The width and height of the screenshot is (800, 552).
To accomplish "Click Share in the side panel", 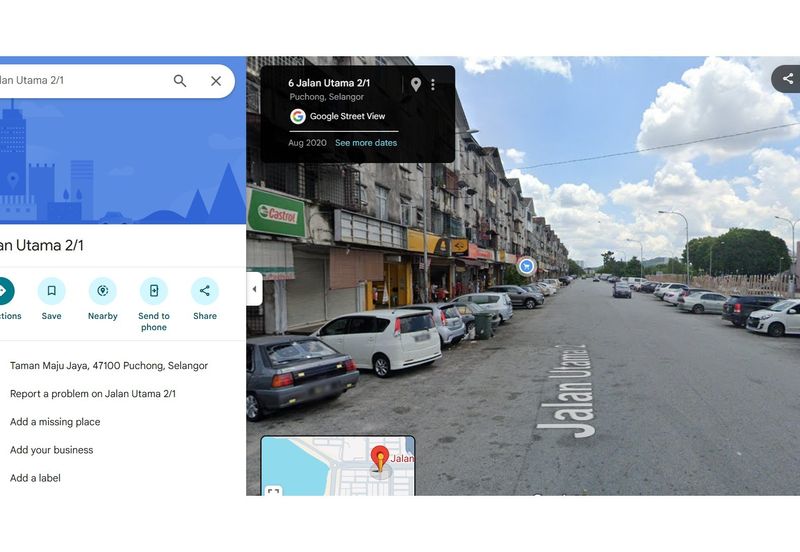I will click(205, 291).
